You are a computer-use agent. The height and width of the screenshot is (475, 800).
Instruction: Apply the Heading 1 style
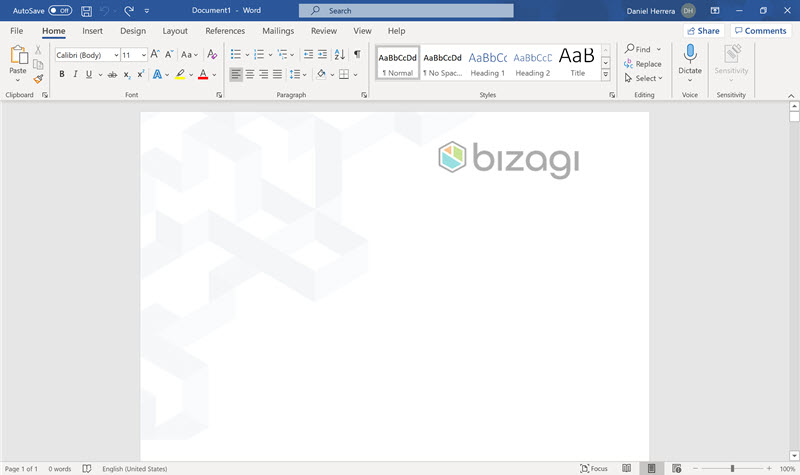[x=487, y=63]
